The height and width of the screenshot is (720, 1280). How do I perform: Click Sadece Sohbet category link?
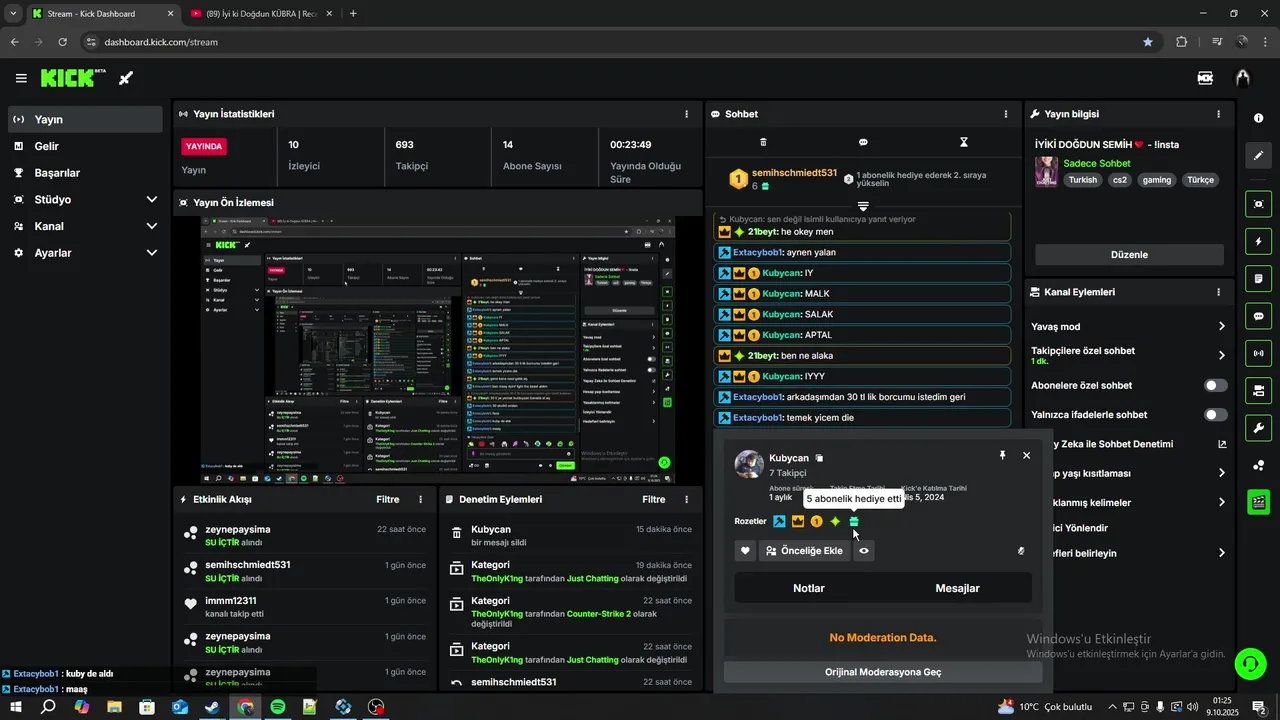pos(1097,163)
